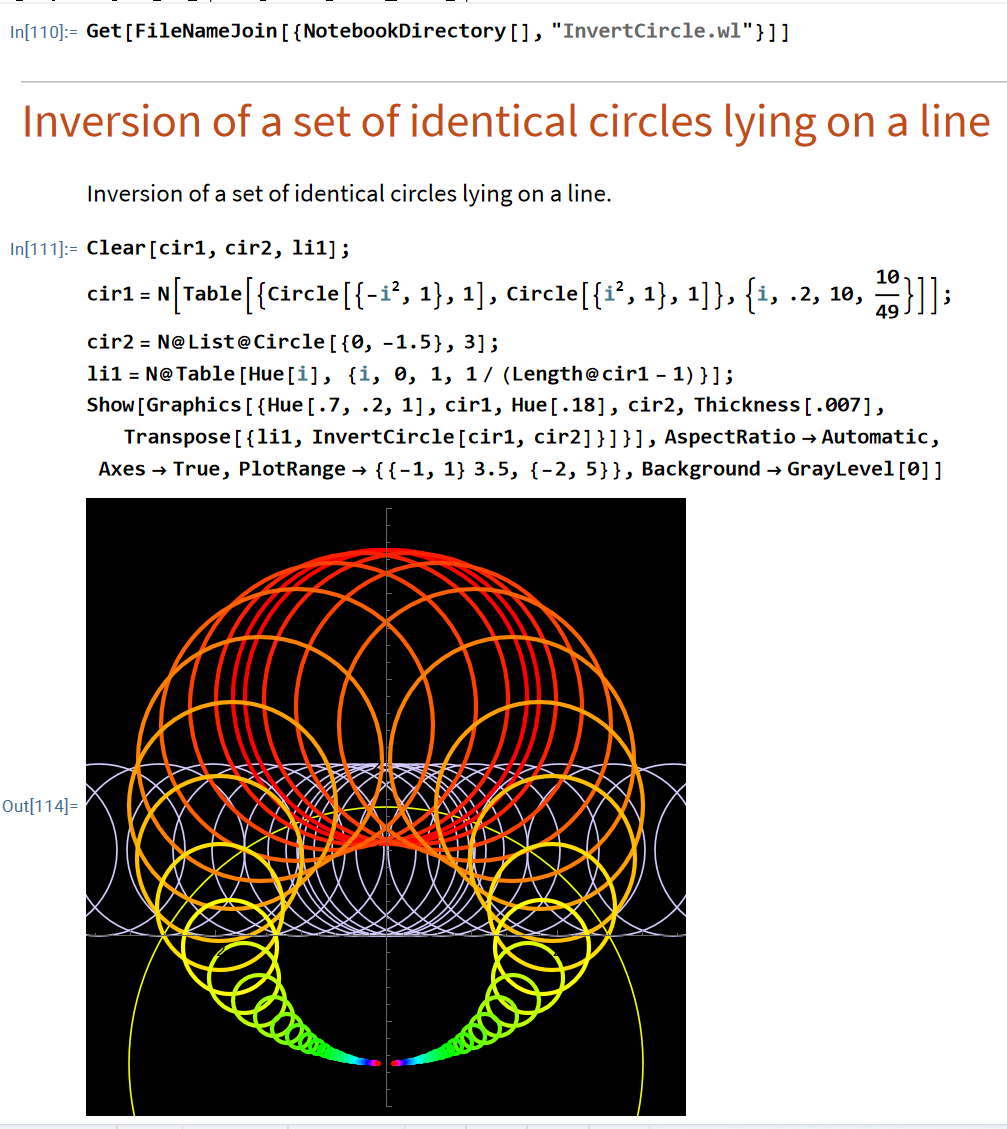The image size is (1007, 1129).
Task: Click the Clear[cir1, cir2, li1] line
Action: coord(218,248)
